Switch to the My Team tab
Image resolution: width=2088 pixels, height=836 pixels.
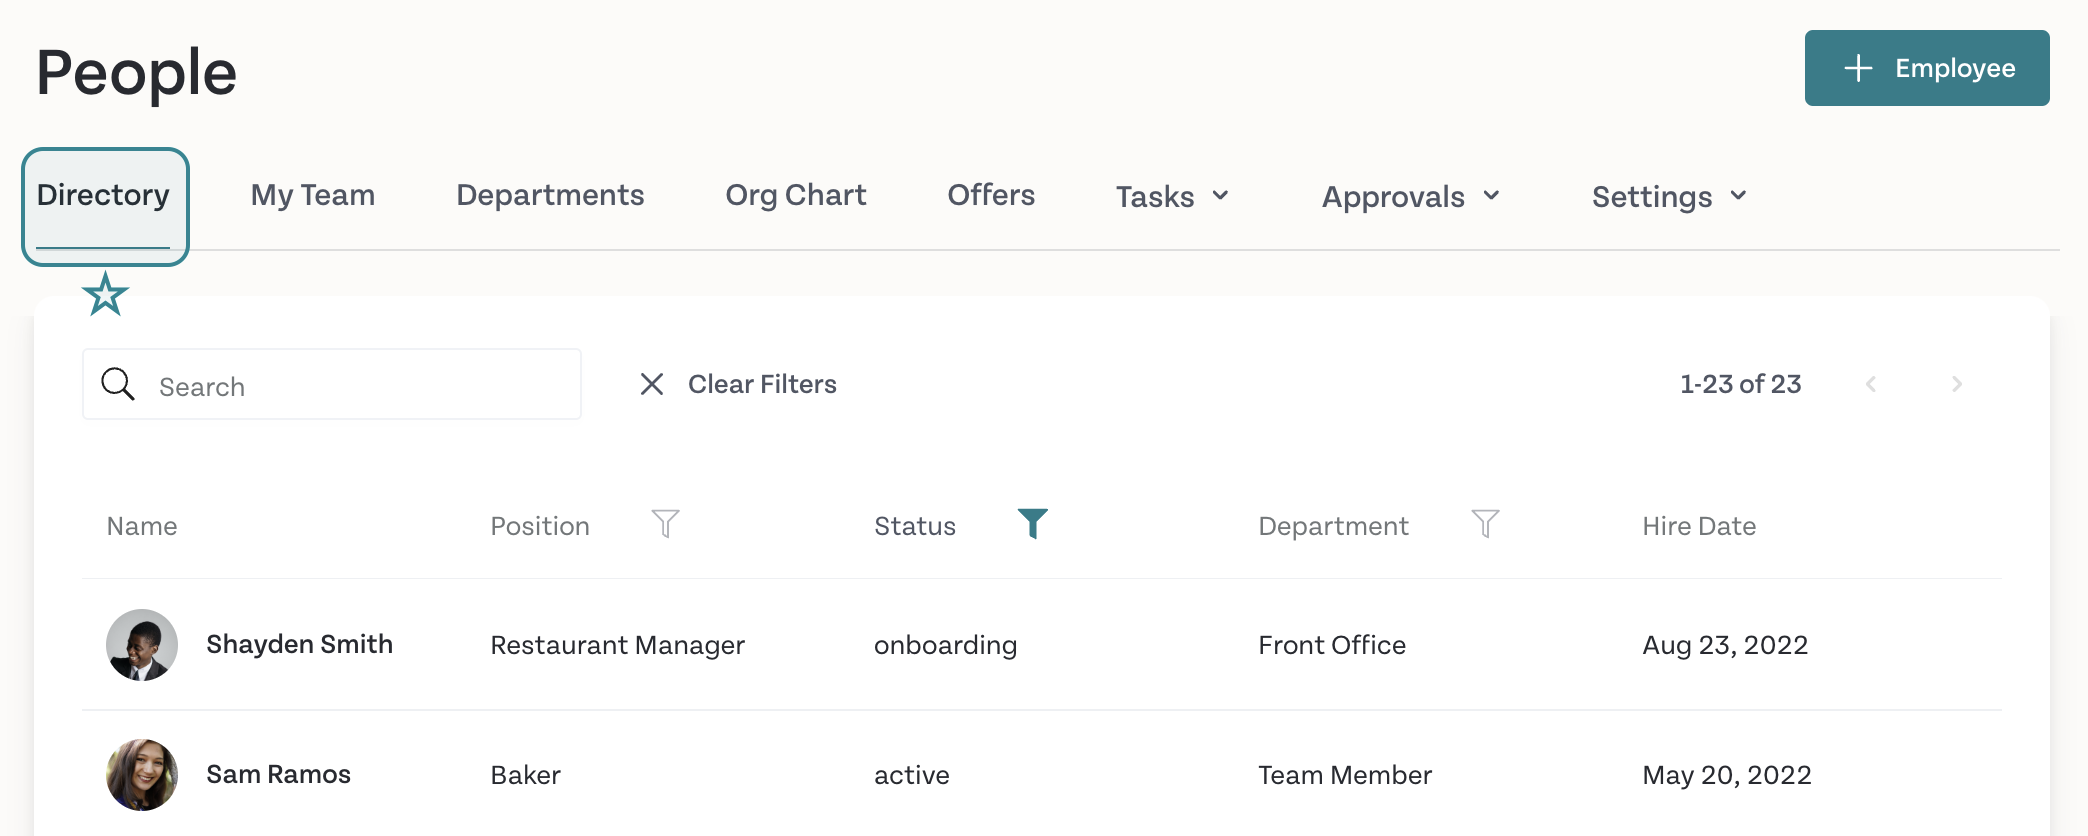[x=313, y=195]
